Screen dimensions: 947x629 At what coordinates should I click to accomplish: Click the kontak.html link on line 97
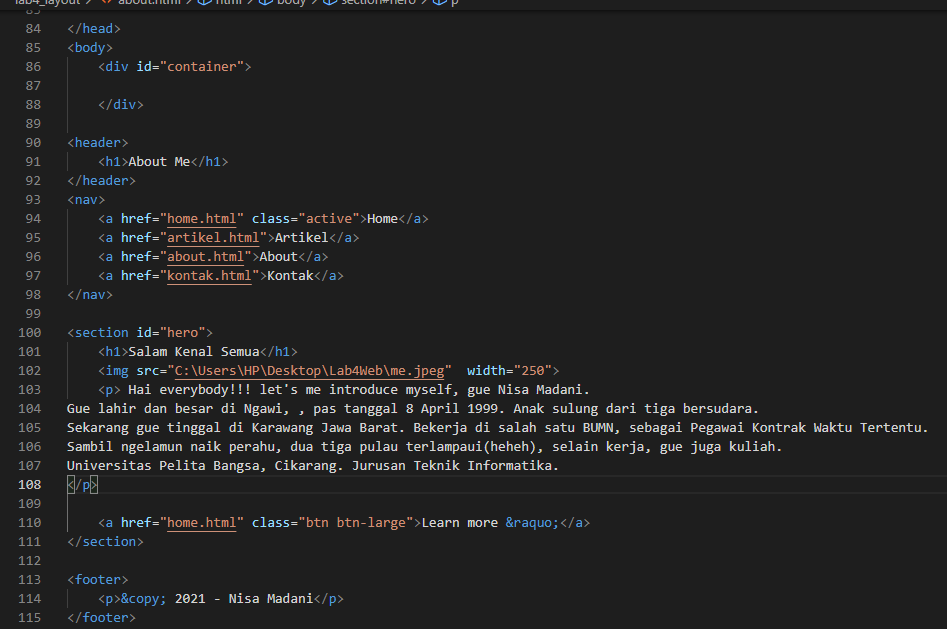[209, 275]
